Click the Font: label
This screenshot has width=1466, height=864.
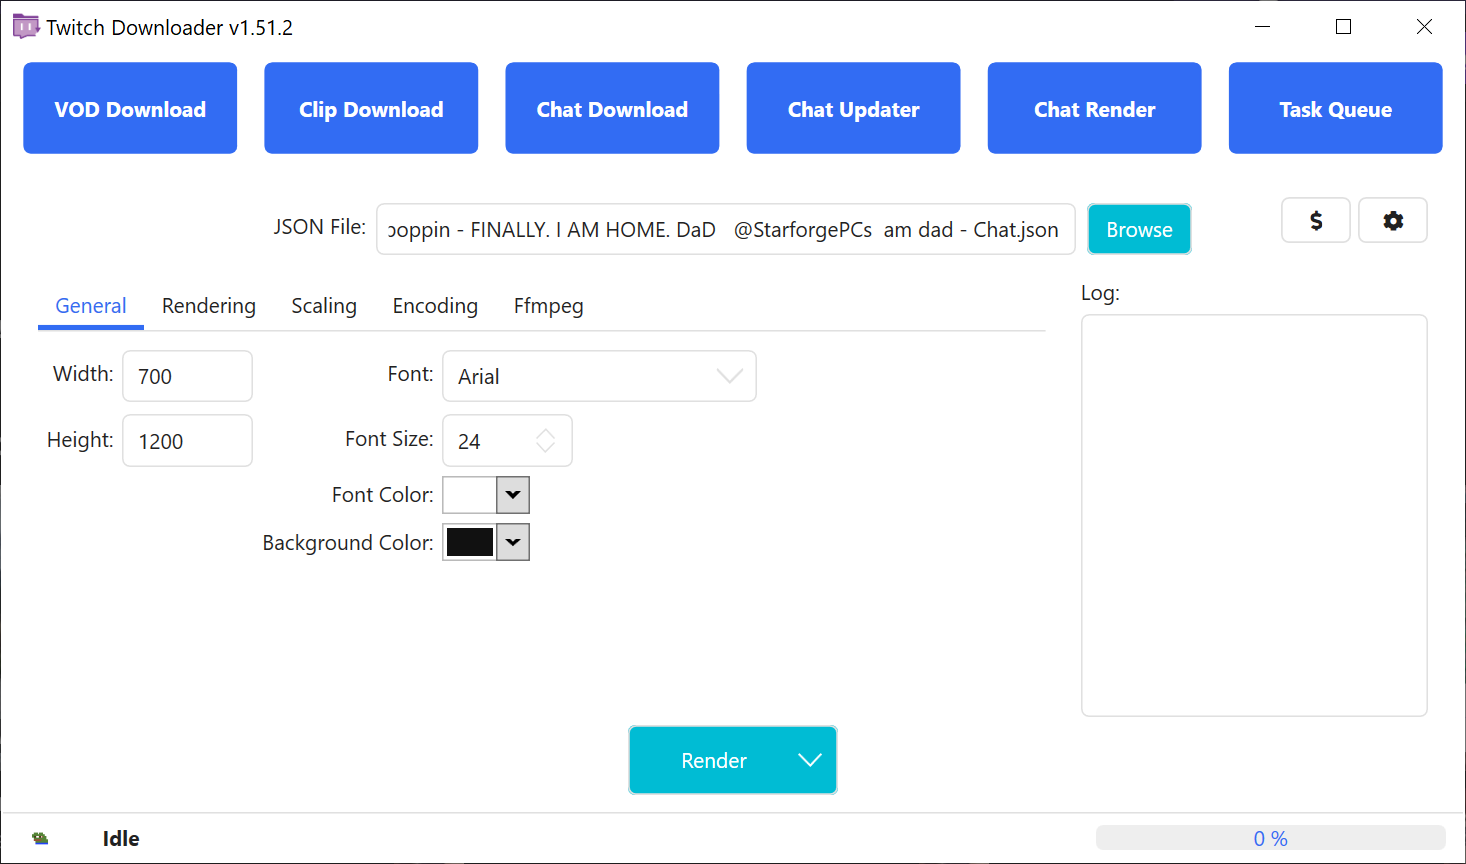click(x=410, y=374)
